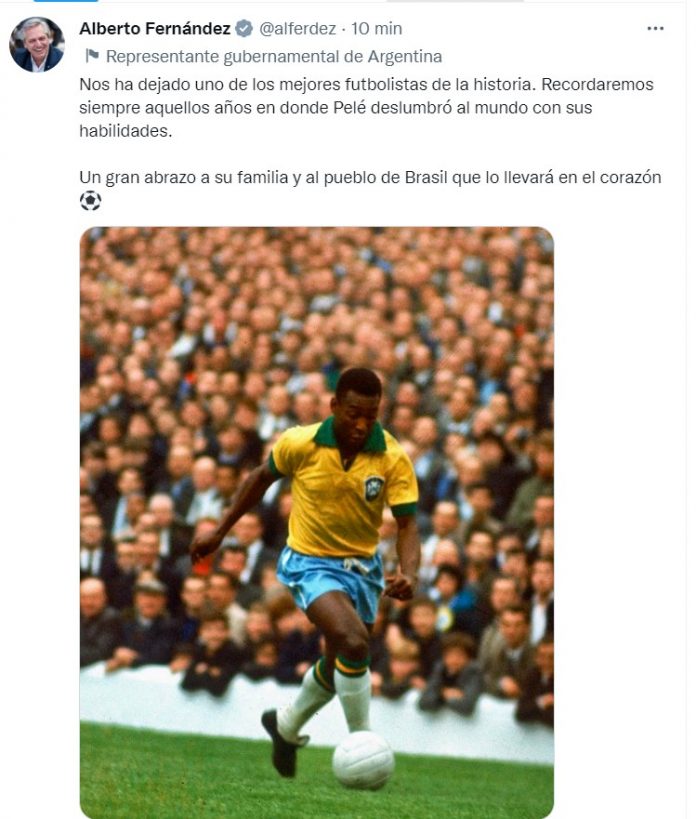Click the white soccer ball in the photo
Screen dimensions: 696x819
coord(363,759)
